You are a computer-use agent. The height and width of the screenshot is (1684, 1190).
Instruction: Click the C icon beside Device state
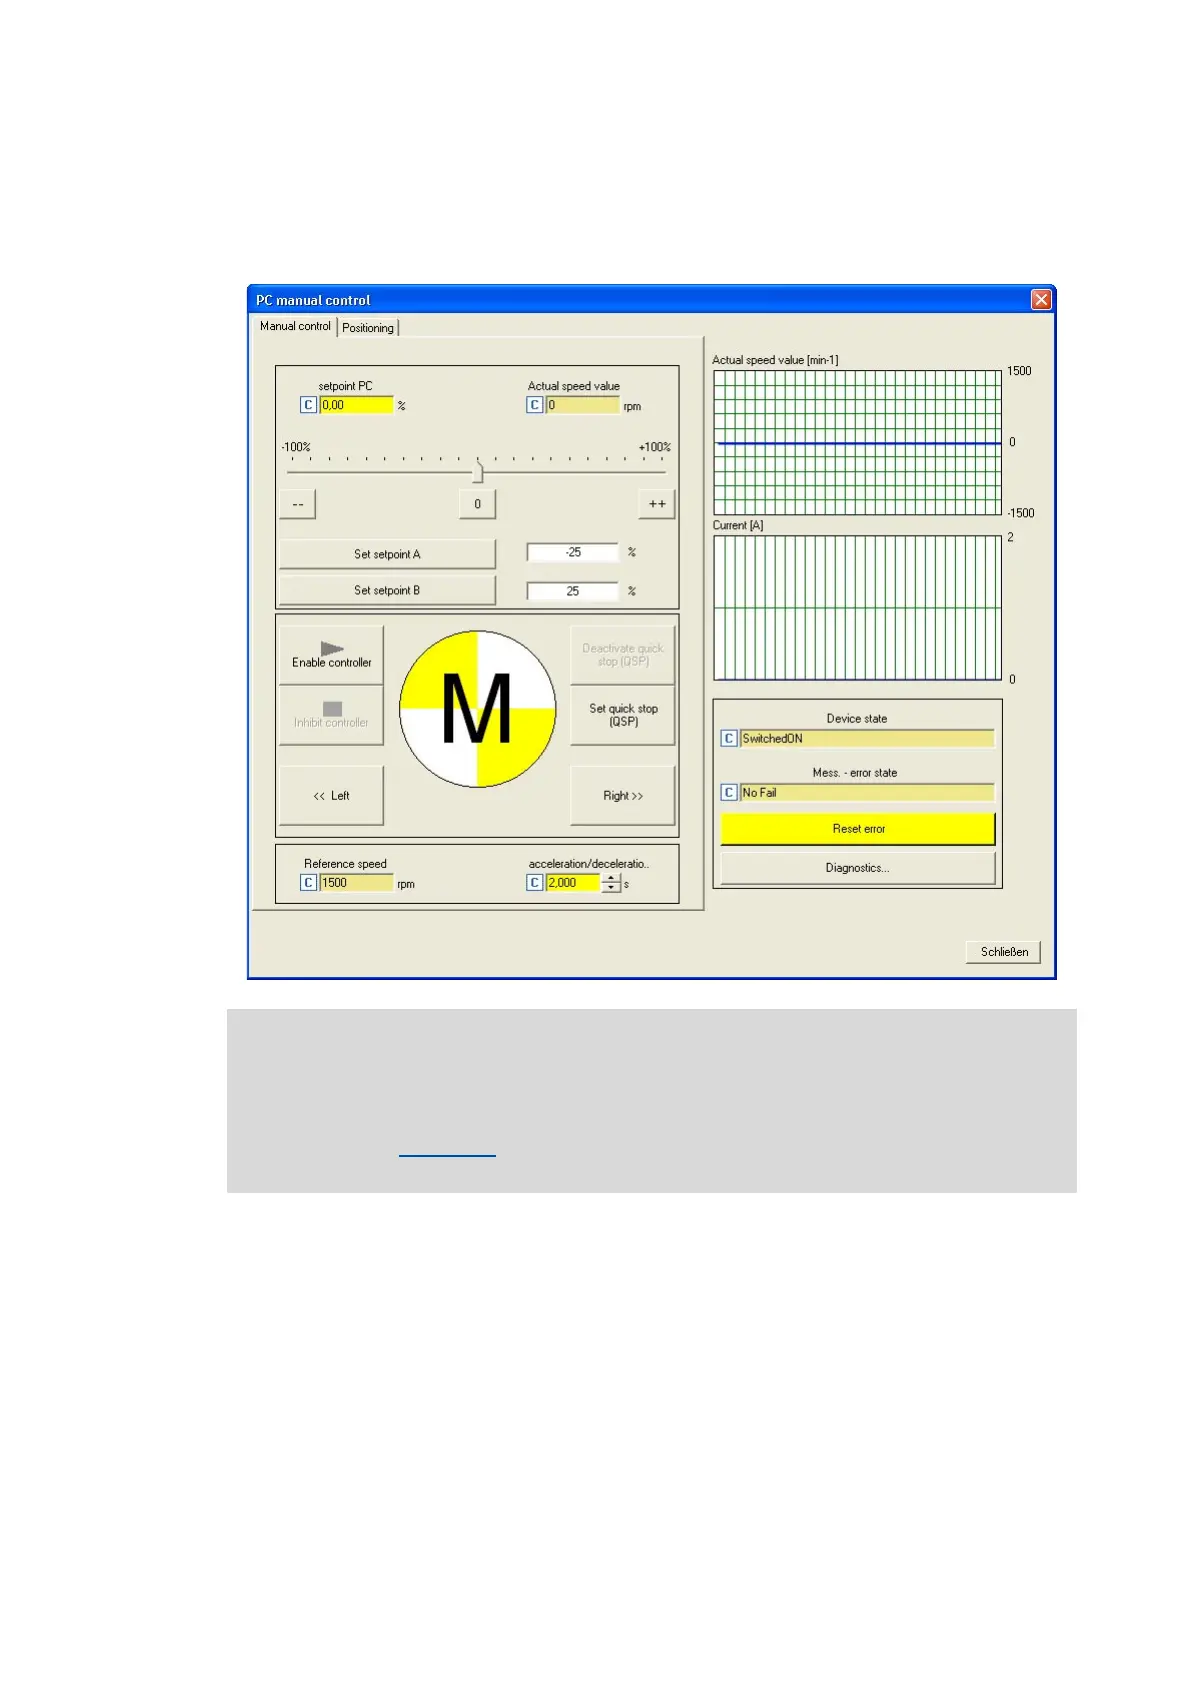coord(729,739)
